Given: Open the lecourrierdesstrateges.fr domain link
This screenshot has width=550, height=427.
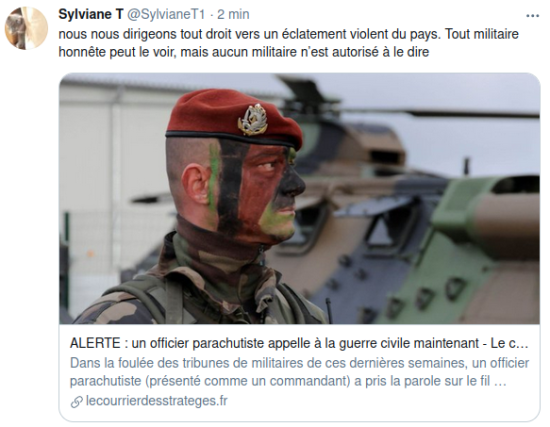Looking at the screenshot, I should (x=156, y=401).
